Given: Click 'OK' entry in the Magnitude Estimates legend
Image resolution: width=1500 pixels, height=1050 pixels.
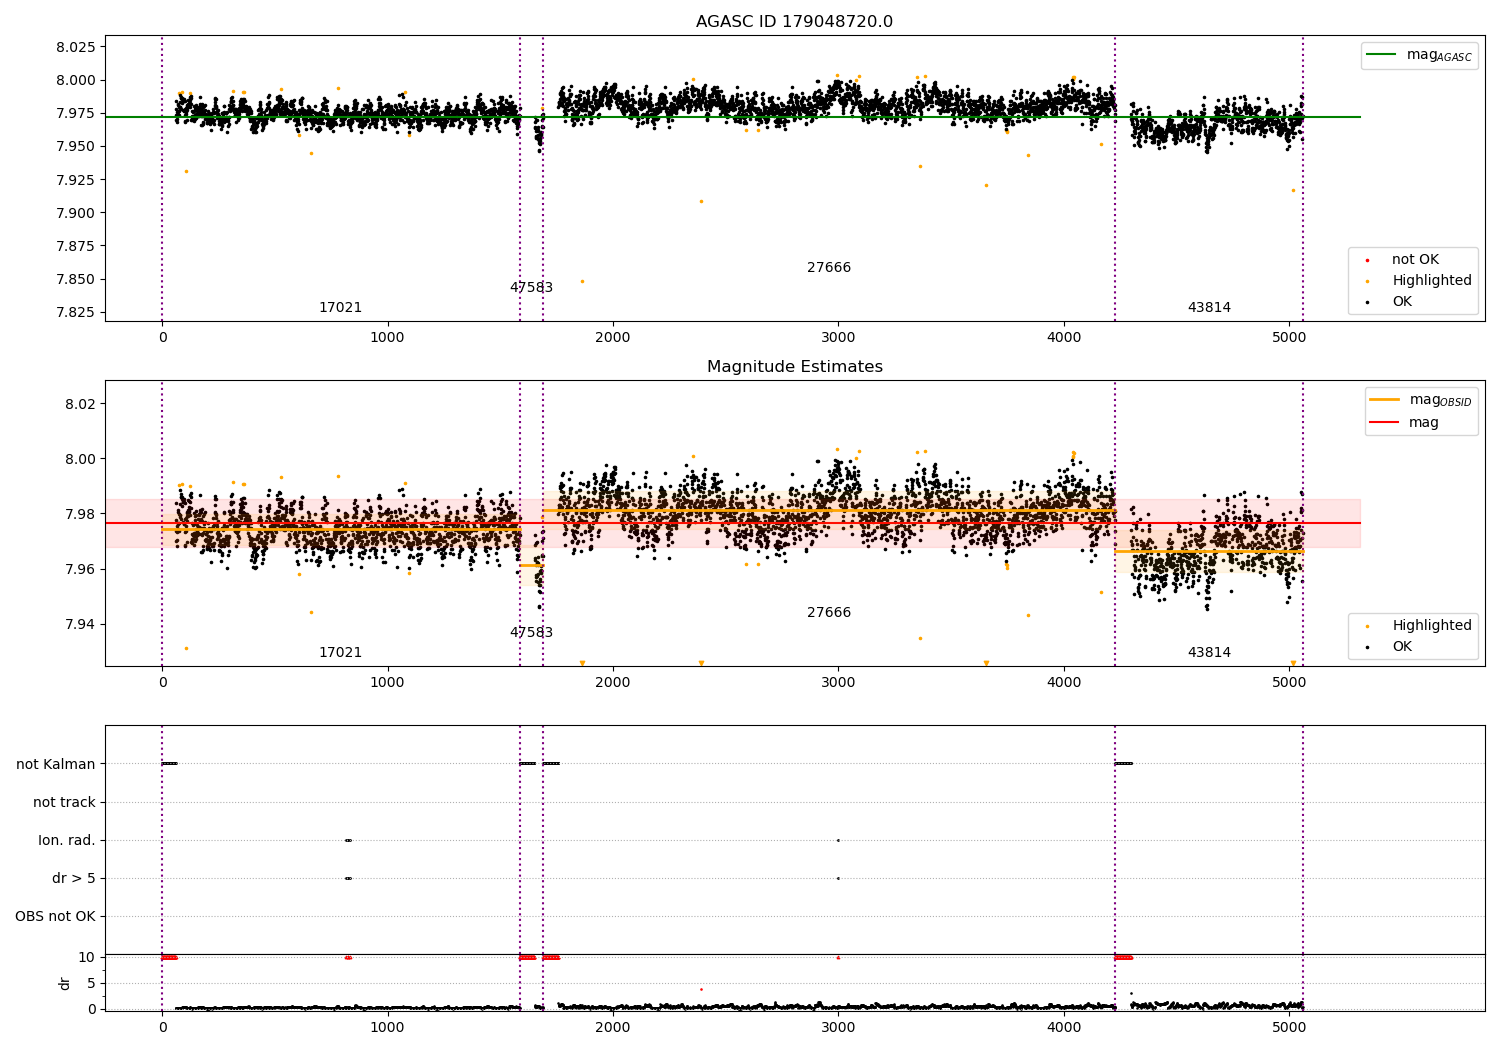Looking at the screenshot, I should (1402, 647).
